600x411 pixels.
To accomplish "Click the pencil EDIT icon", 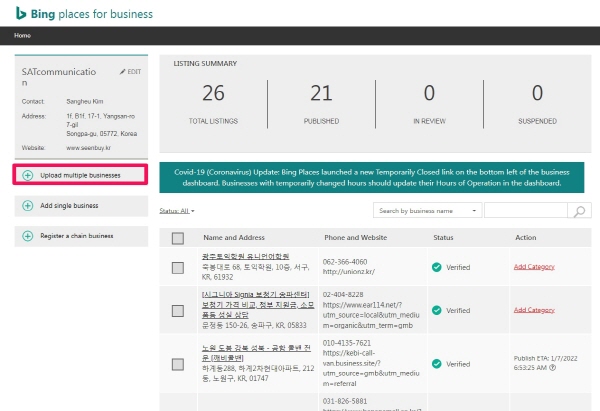I will (122, 72).
